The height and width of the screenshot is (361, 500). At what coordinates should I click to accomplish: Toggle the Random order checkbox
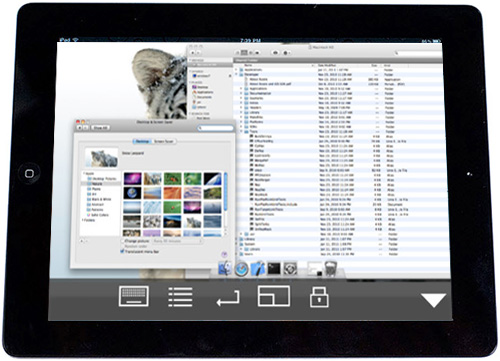coord(122,246)
